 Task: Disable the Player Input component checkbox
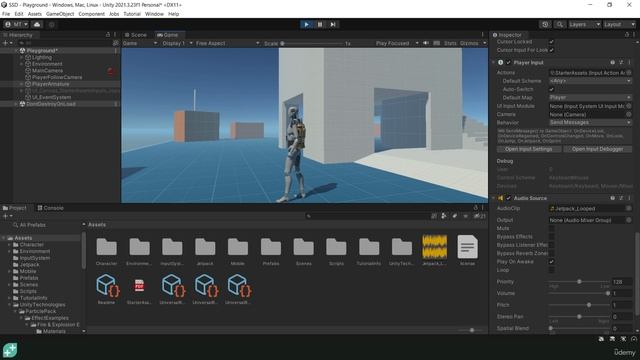(509, 62)
